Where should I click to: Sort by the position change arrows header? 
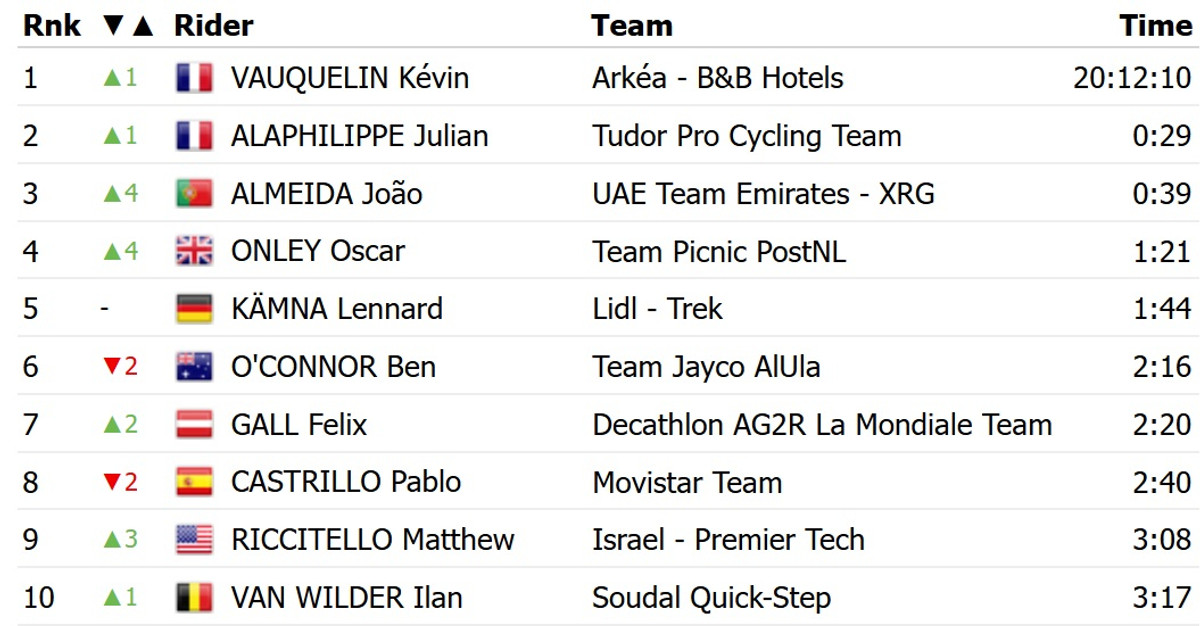click(129, 26)
